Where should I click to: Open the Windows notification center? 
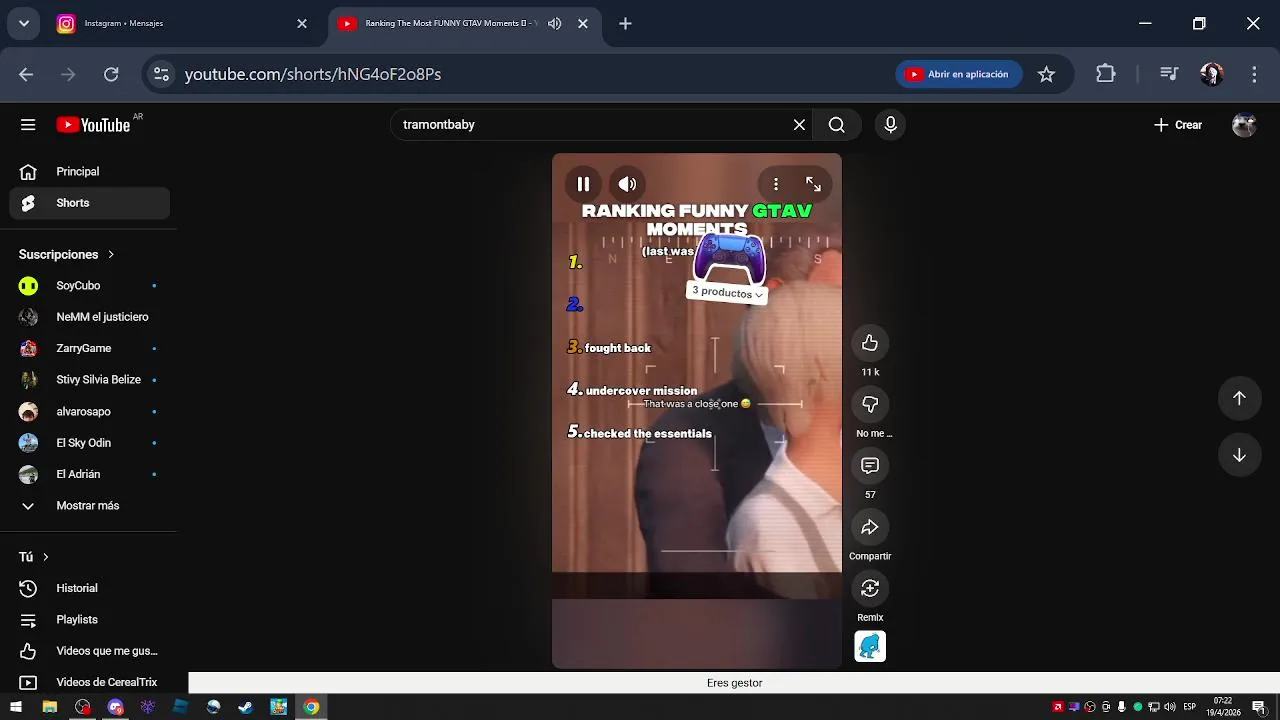coord(1258,707)
